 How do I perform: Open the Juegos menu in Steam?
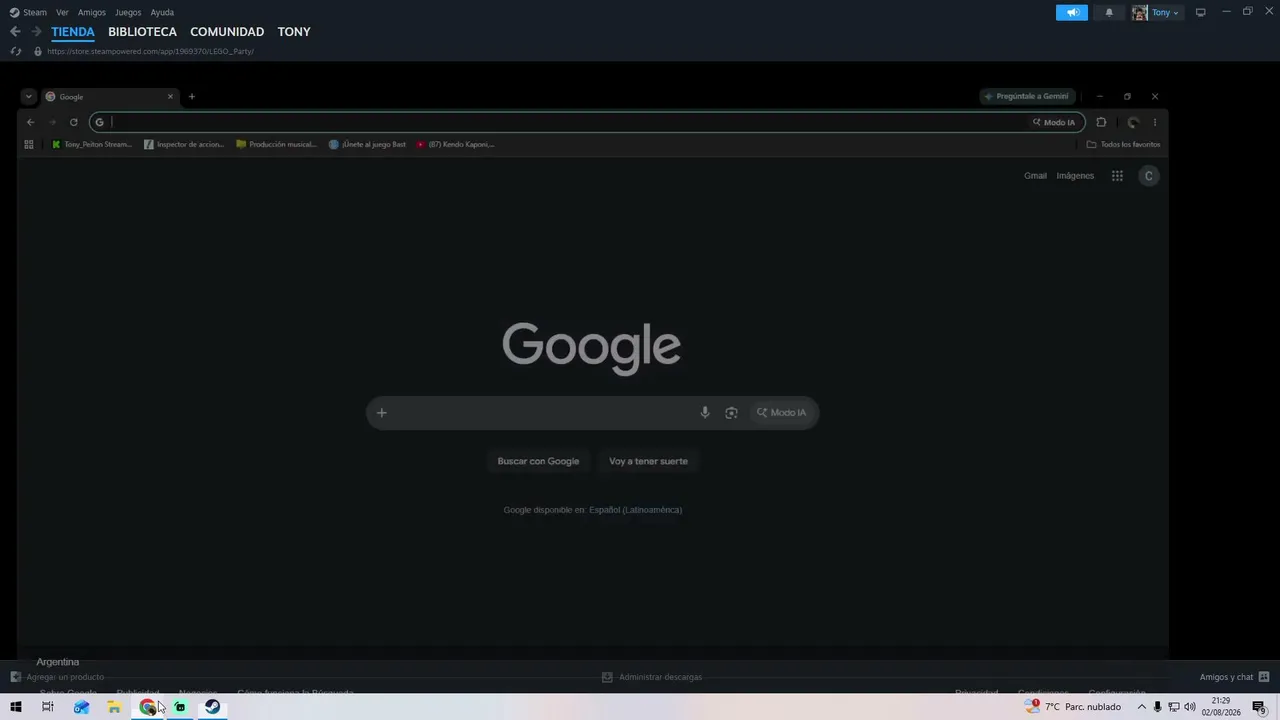128,12
